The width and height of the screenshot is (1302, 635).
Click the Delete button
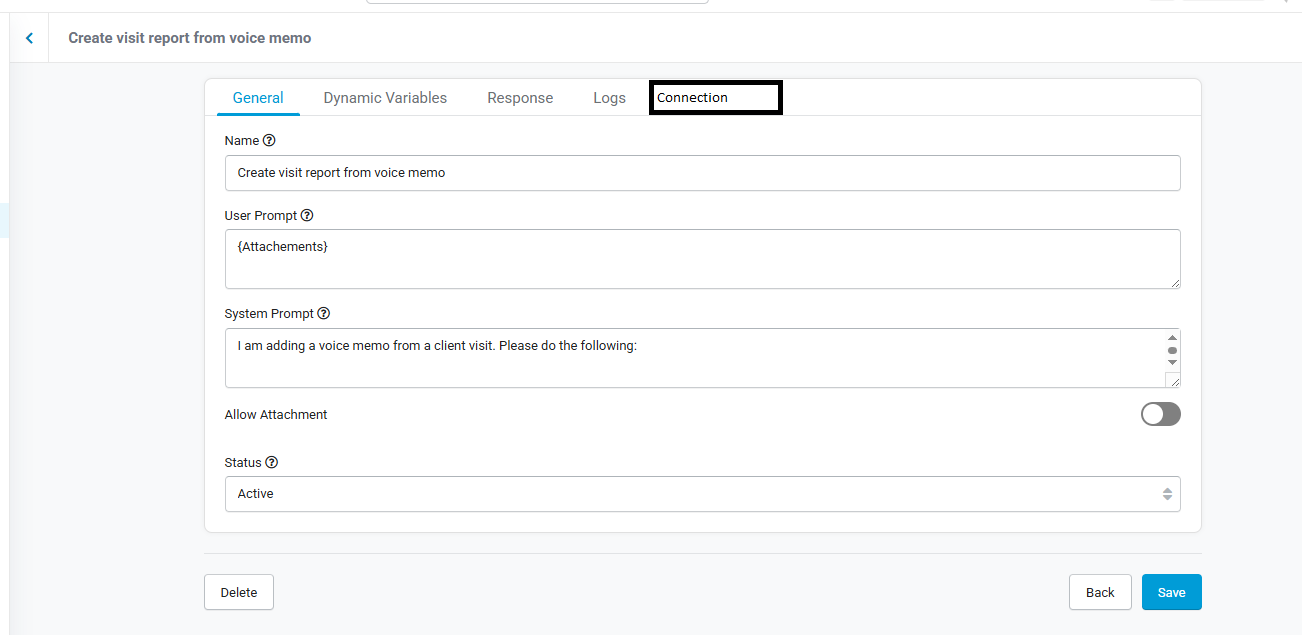tap(239, 592)
